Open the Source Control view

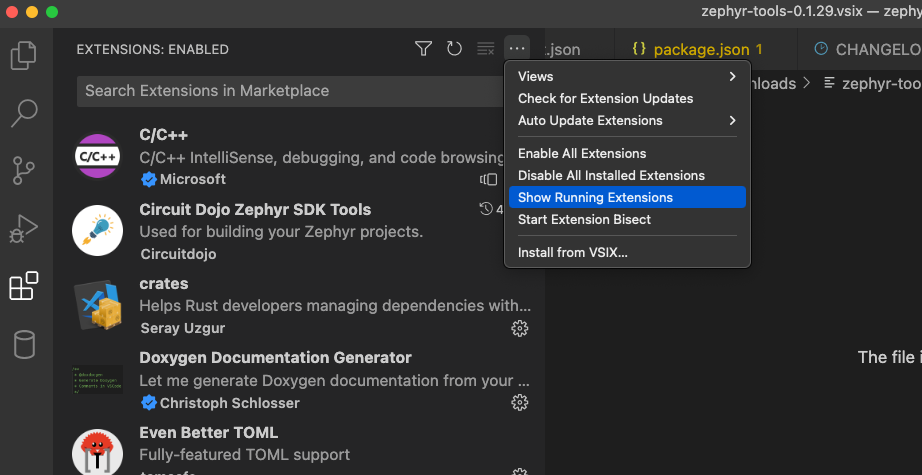[24, 170]
